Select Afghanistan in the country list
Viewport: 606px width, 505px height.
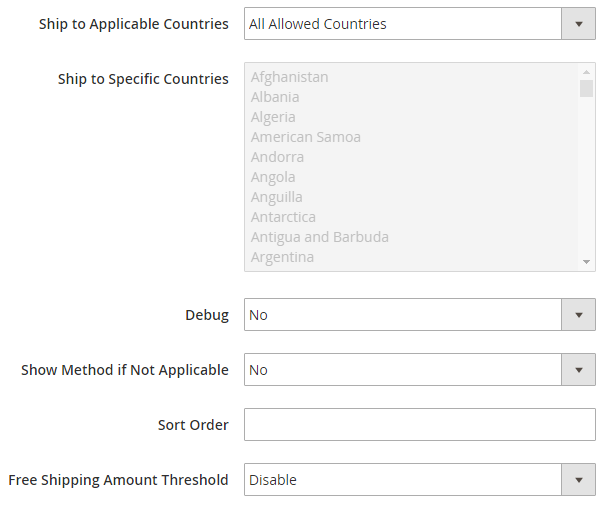pyautogui.click(x=290, y=77)
